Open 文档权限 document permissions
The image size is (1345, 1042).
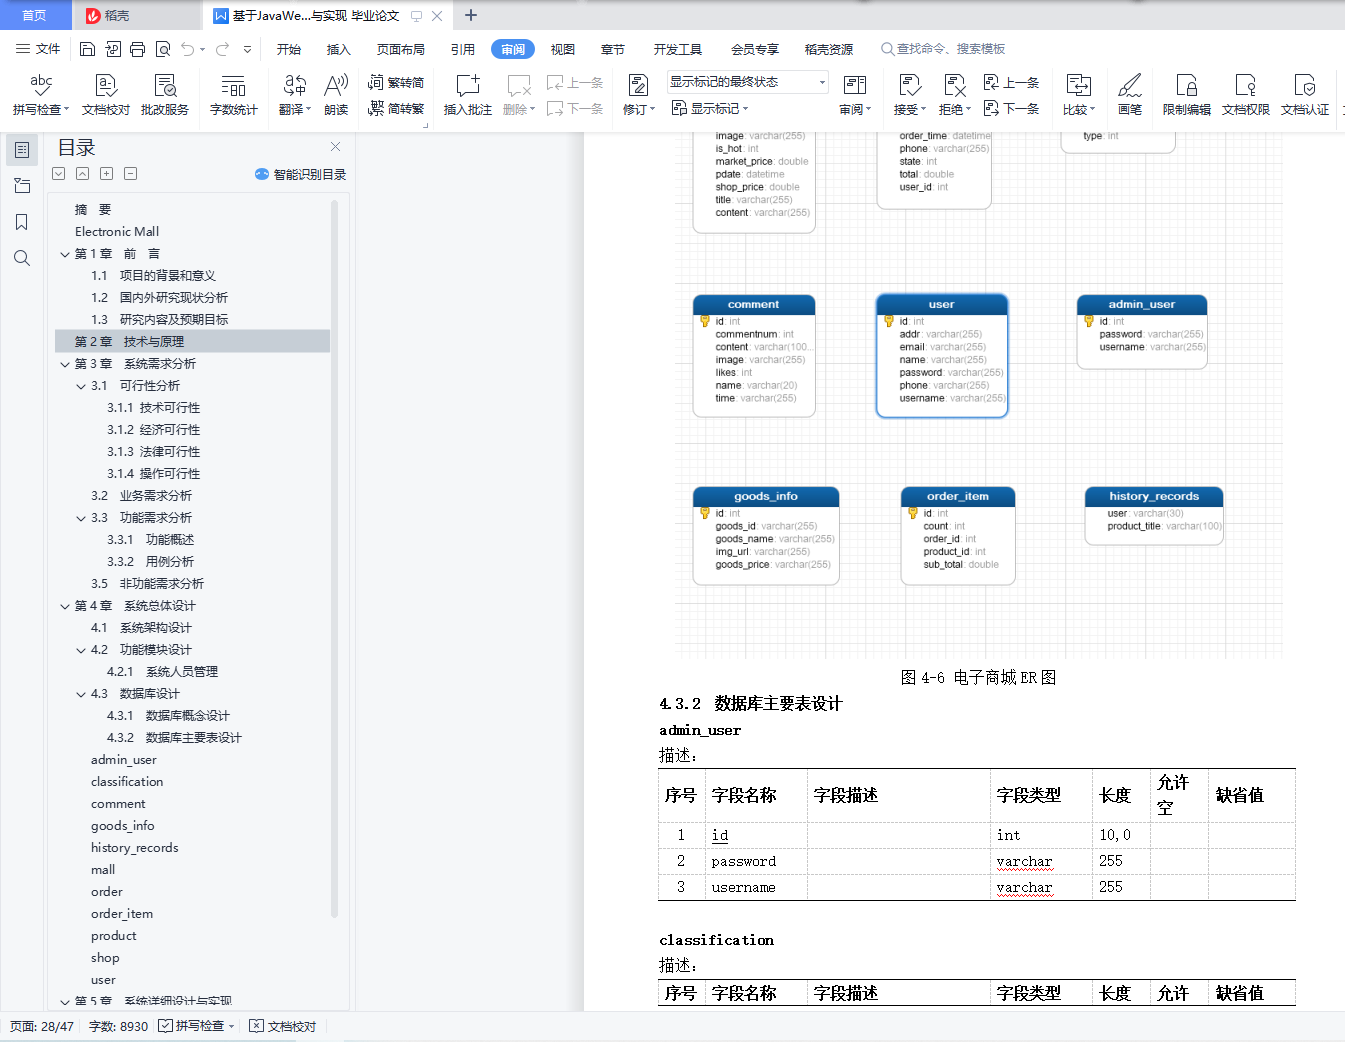pyautogui.click(x=1246, y=95)
